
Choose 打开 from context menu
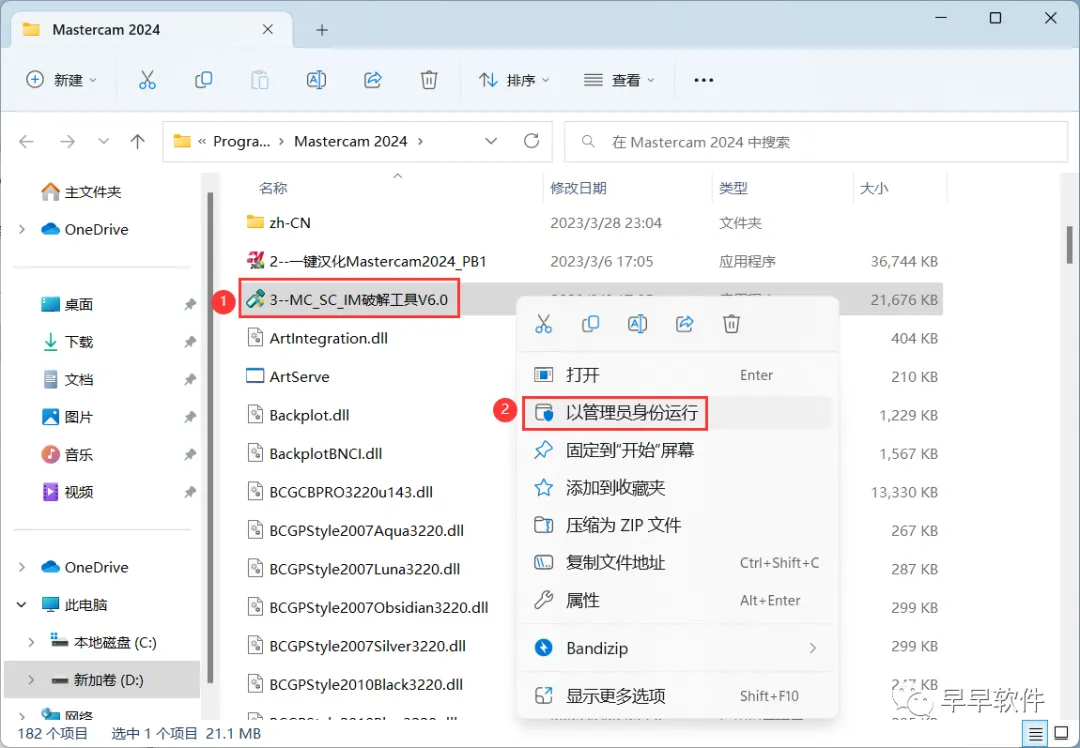click(x=677, y=375)
